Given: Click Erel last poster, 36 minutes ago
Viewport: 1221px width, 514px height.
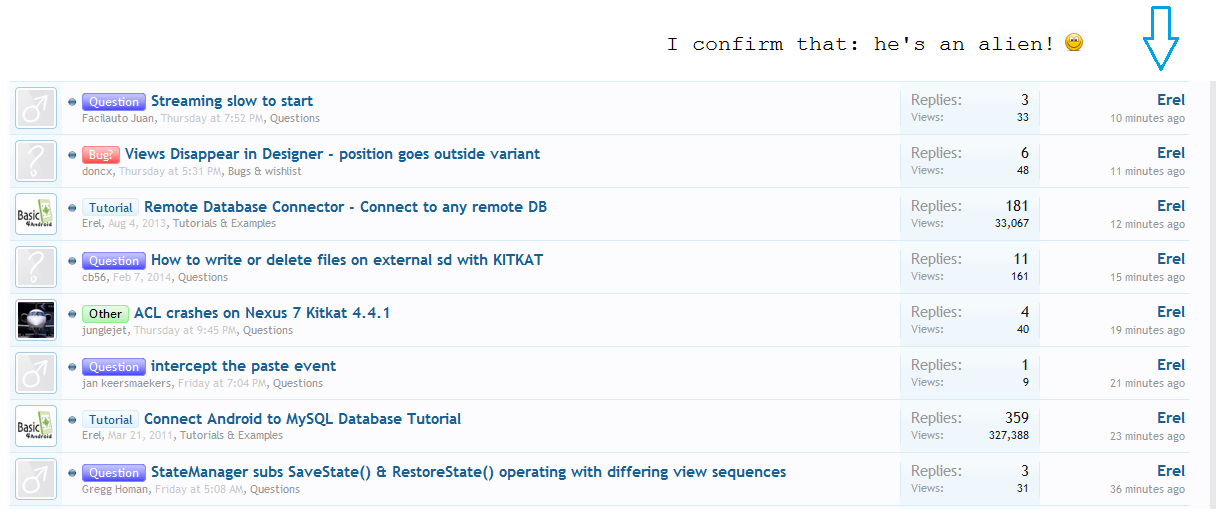Looking at the screenshot, I should (x=1170, y=471).
